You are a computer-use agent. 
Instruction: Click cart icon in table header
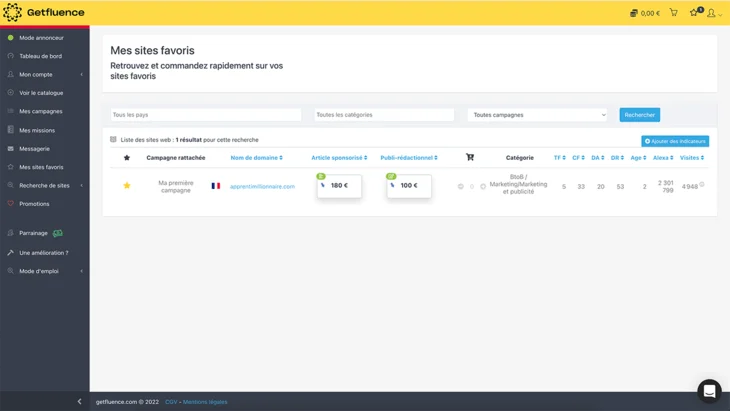pyautogui.click(x=470, y=157)
